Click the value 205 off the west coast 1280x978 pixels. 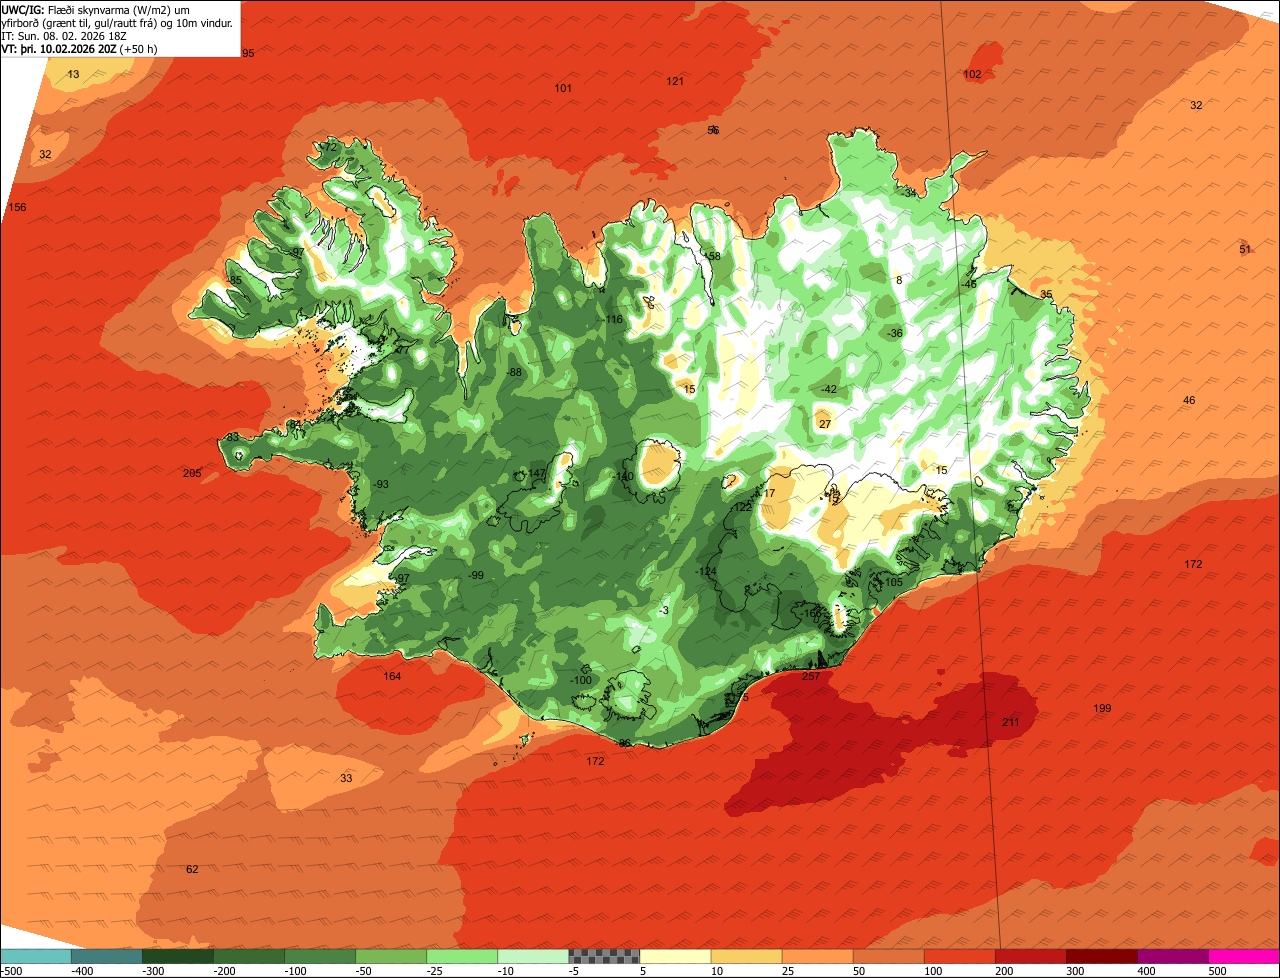(192, 474)
